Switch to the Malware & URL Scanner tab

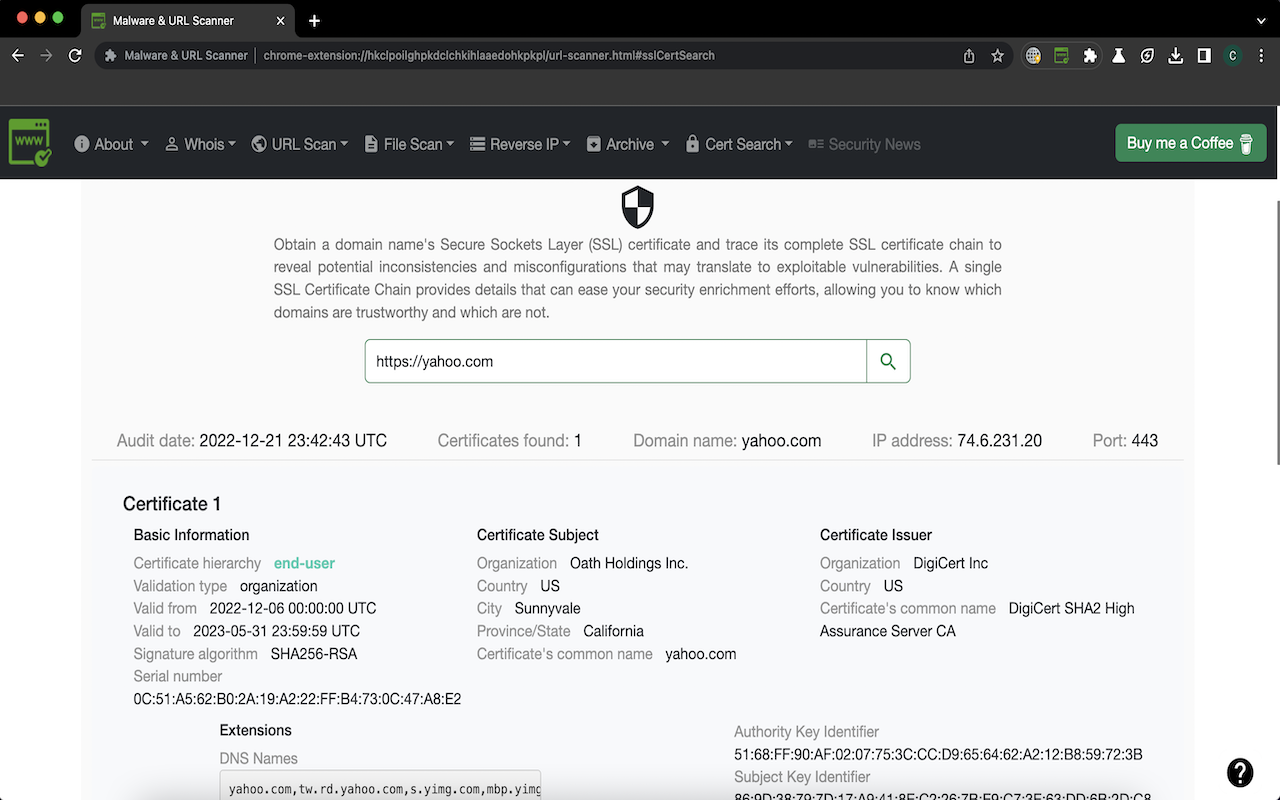click(x=175, y=20)
